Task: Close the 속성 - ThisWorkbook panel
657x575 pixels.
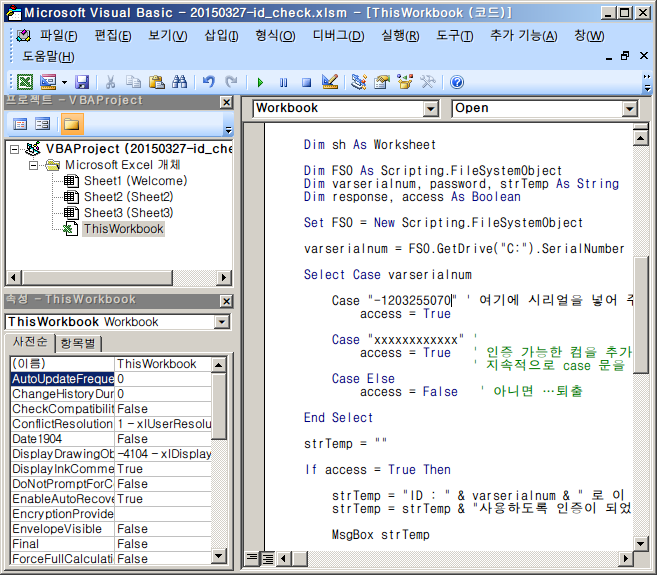Action: tap(226, 301)
